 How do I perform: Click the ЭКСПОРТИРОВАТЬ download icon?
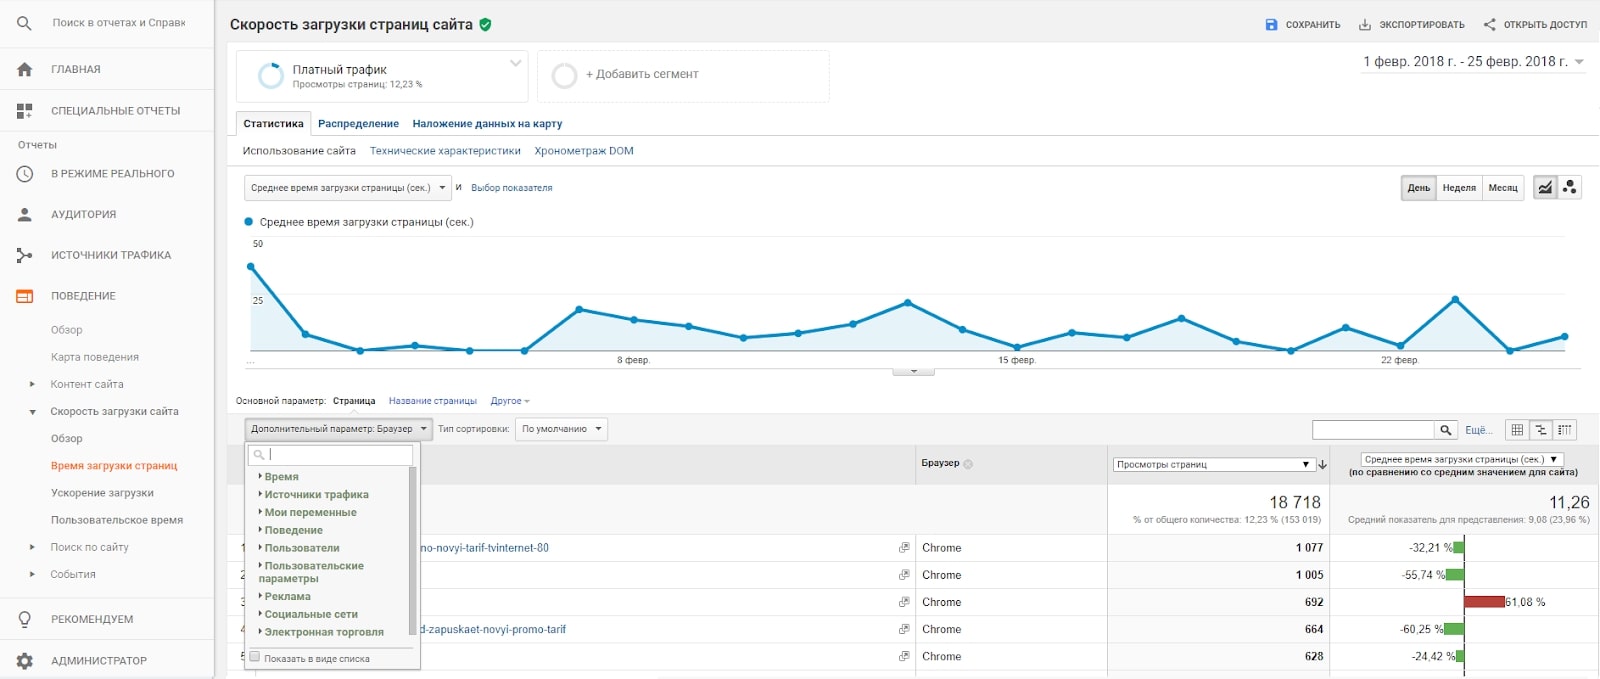tap(1365, 24)
